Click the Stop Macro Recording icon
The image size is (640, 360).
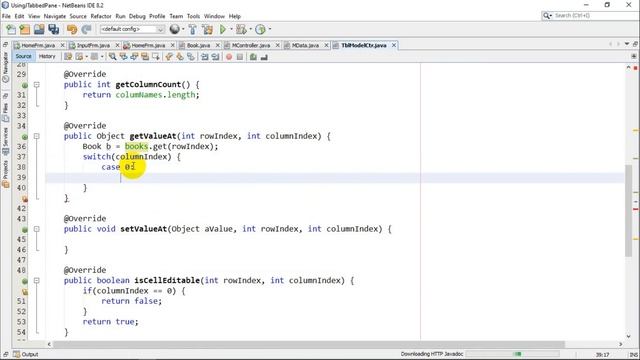pyautogui.click(x=240, y=57)
